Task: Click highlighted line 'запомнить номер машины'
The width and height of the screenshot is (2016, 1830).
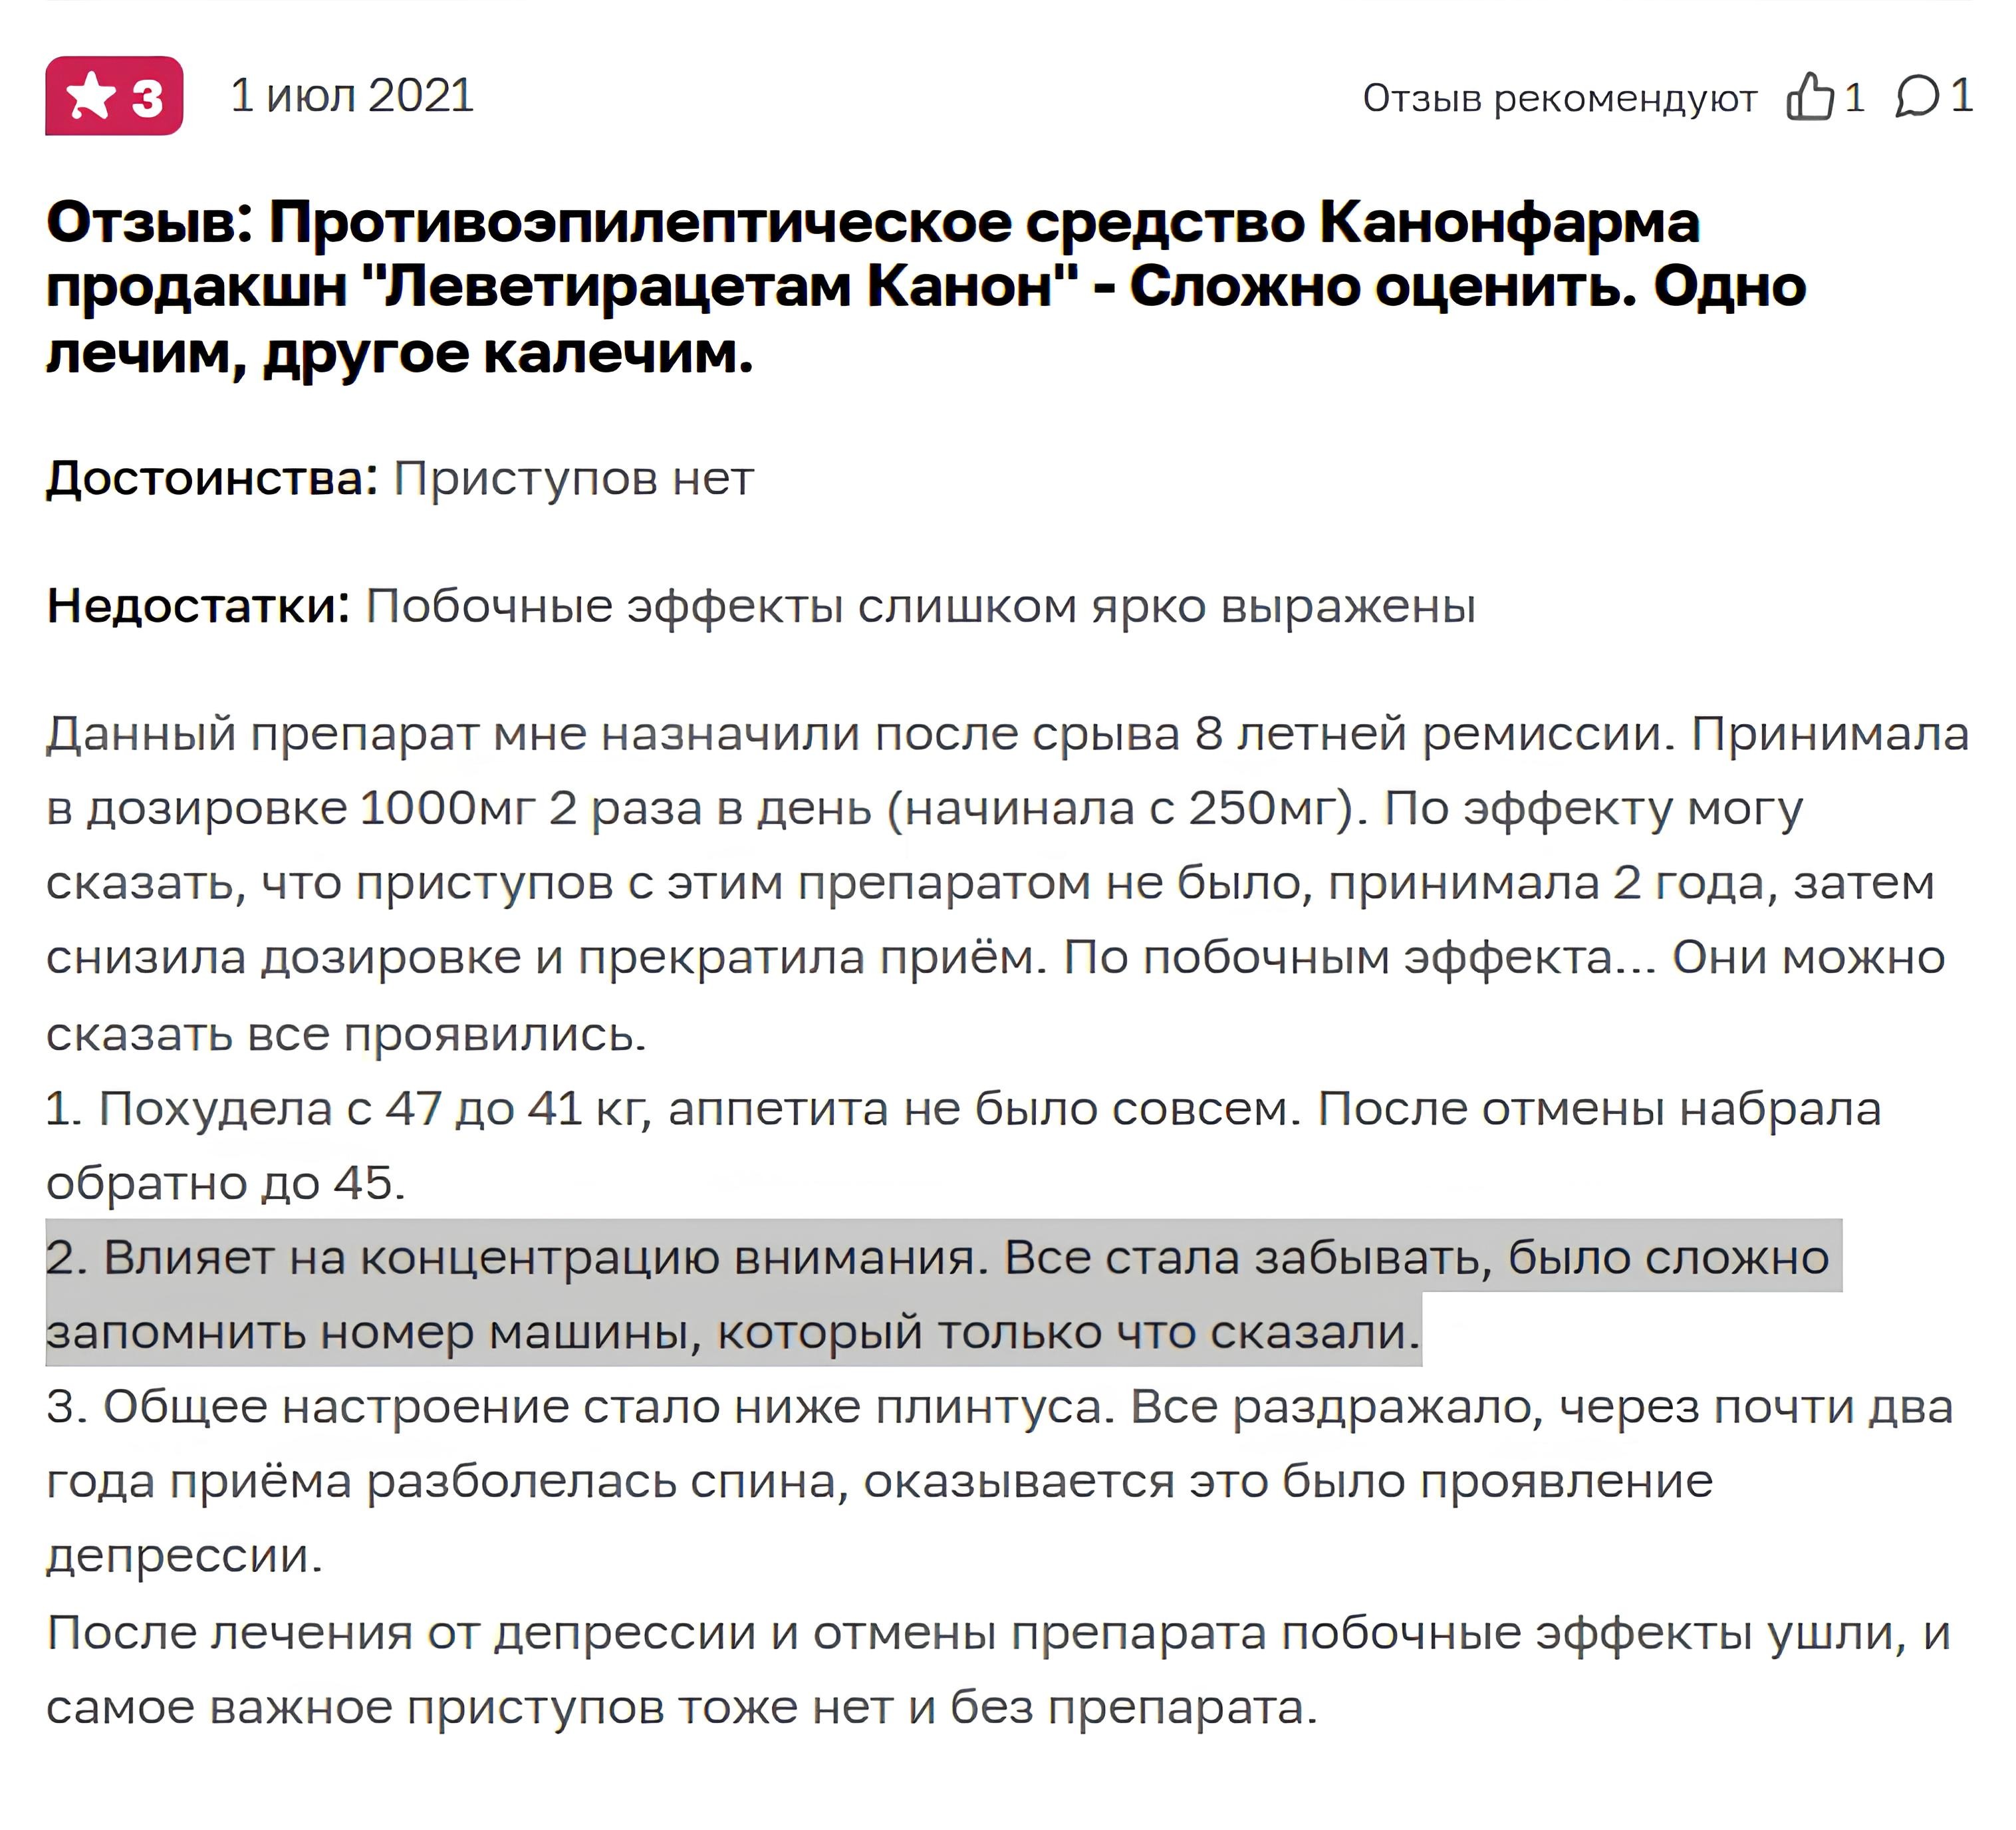Action: 733,1332
